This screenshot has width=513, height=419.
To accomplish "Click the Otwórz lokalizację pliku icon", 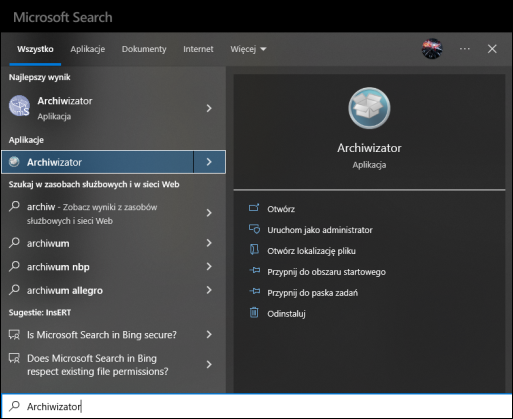I will (x=254, y=250).
